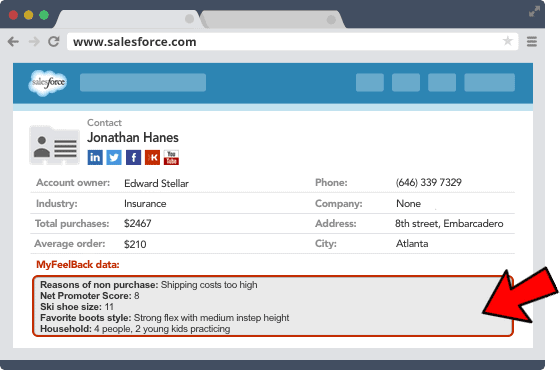Image resolution: width=560 pixels, height=370 pixels.
Task: Open the Klout K icon
Action: click(x=152, y=158)
